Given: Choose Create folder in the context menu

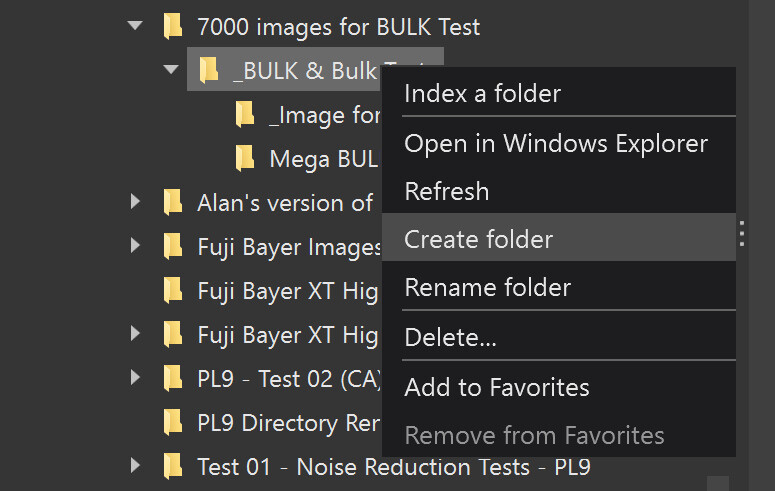Looking at the screenshot, I should pos(478,239).
